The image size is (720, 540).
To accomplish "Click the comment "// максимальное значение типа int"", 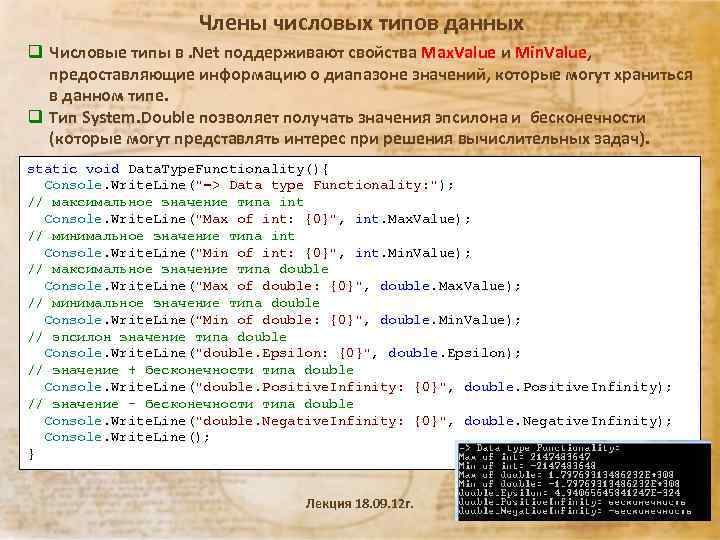I will pos(165,202).
